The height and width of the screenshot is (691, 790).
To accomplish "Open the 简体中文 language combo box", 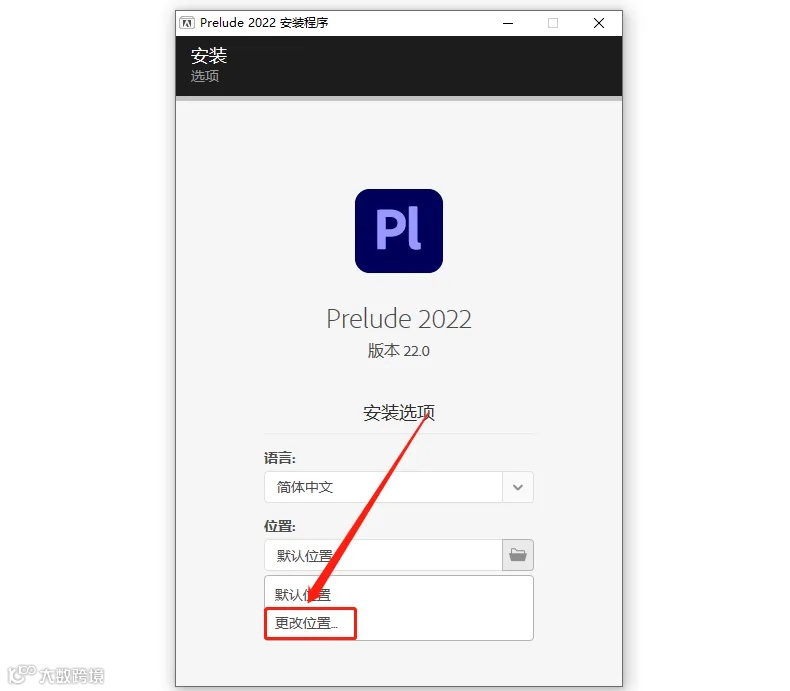I will (399, 487).
